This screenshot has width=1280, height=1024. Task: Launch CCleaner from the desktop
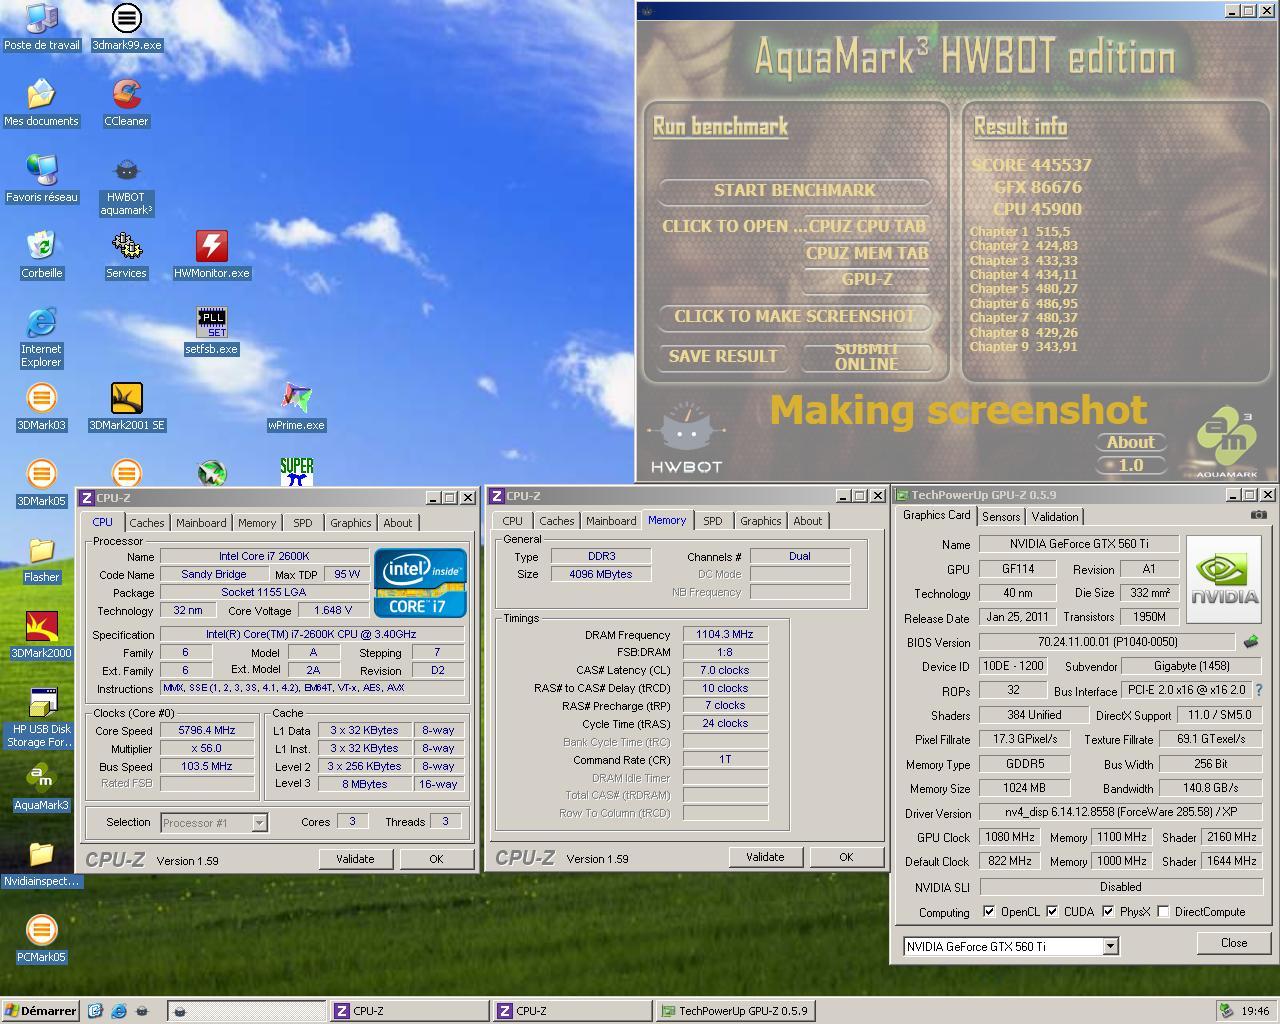(x=126, y=103)
